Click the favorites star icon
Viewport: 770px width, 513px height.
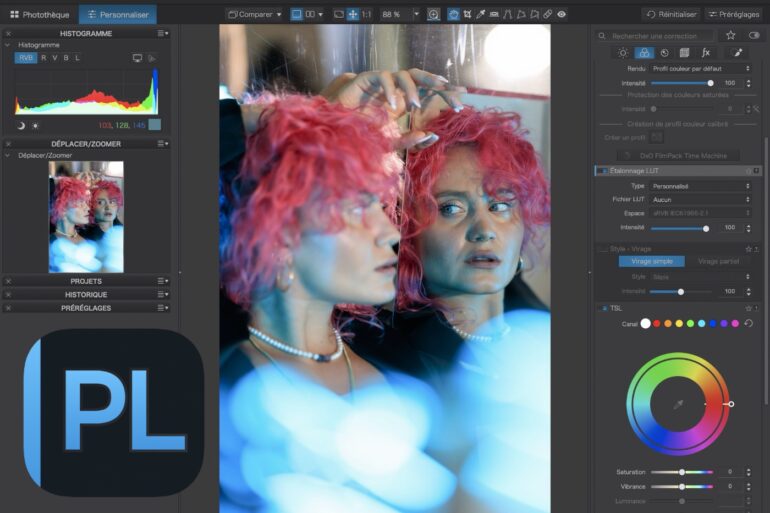[x=730, y=35]
